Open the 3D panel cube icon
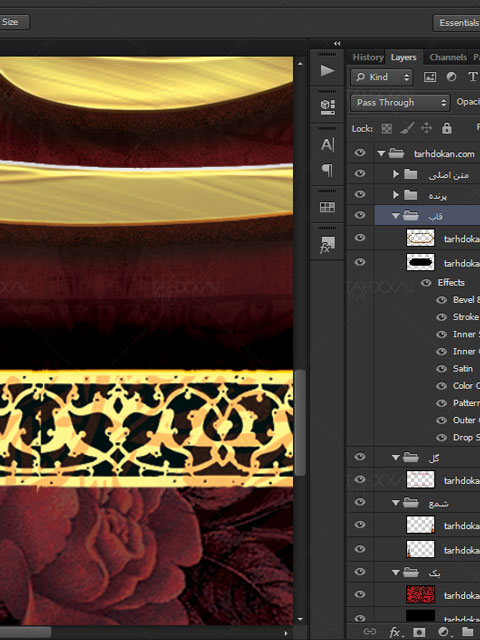The width and height of the screenshot is (480, 640). 327,107
